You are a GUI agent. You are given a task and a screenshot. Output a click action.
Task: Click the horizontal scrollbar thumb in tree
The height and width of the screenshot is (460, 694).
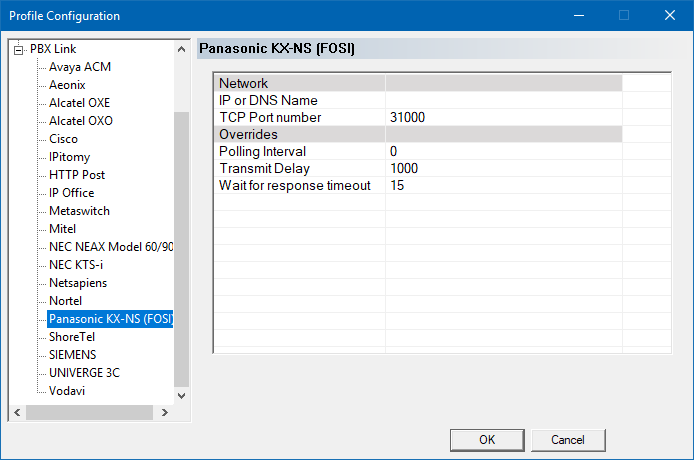(x=89, y=413)
